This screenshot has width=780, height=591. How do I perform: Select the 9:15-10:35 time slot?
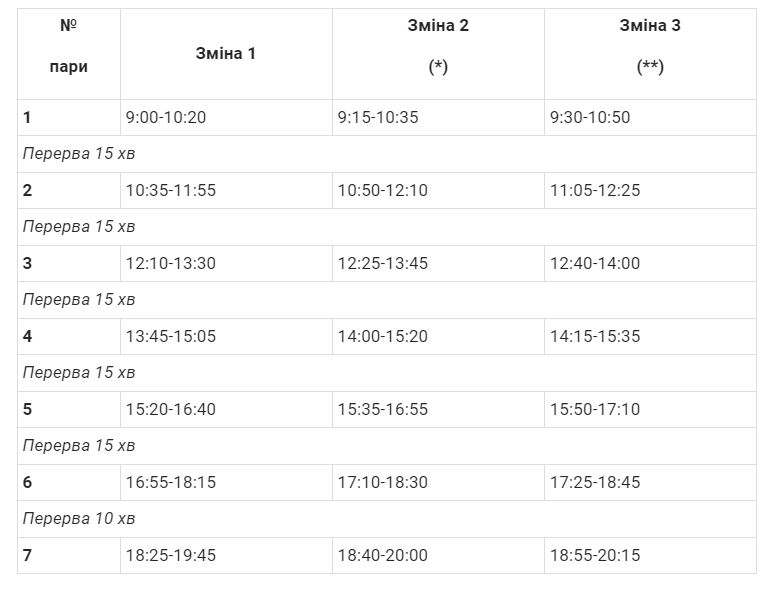coord(378,118)
